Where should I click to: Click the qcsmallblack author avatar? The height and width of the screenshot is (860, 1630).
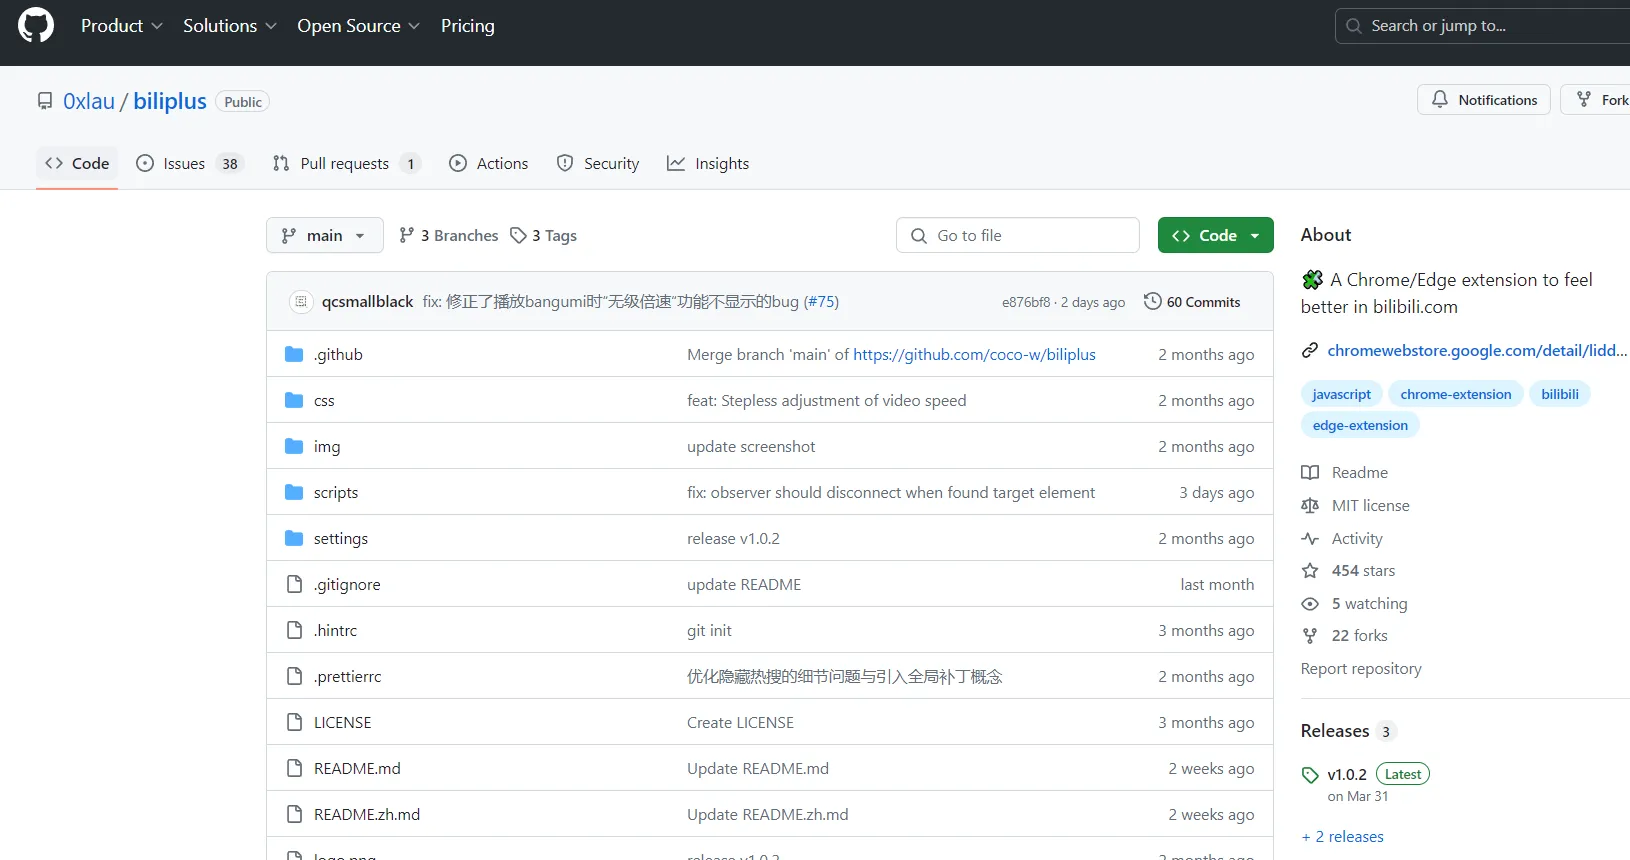tap(301, 302)
